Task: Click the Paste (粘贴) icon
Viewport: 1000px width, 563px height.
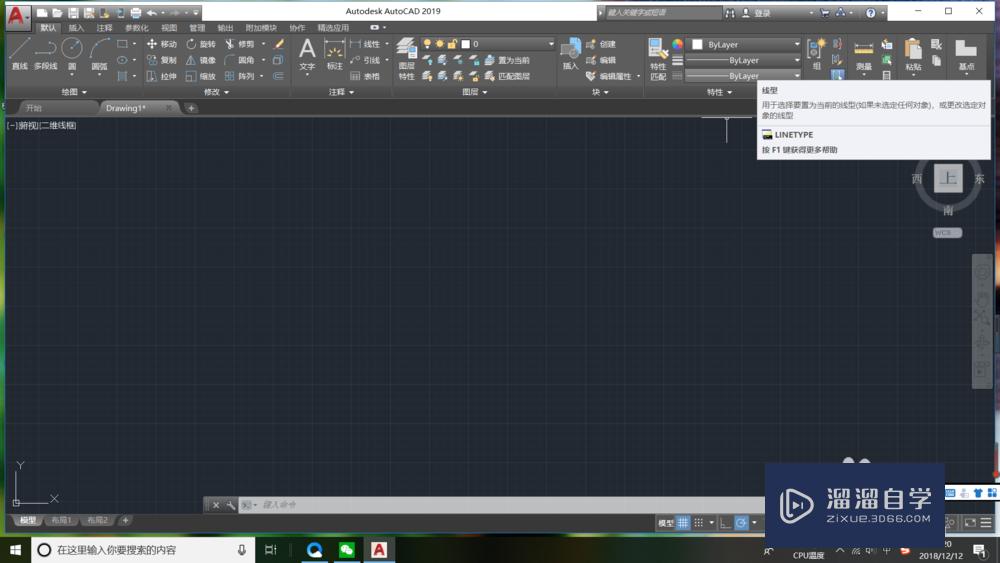Action: 913,54
